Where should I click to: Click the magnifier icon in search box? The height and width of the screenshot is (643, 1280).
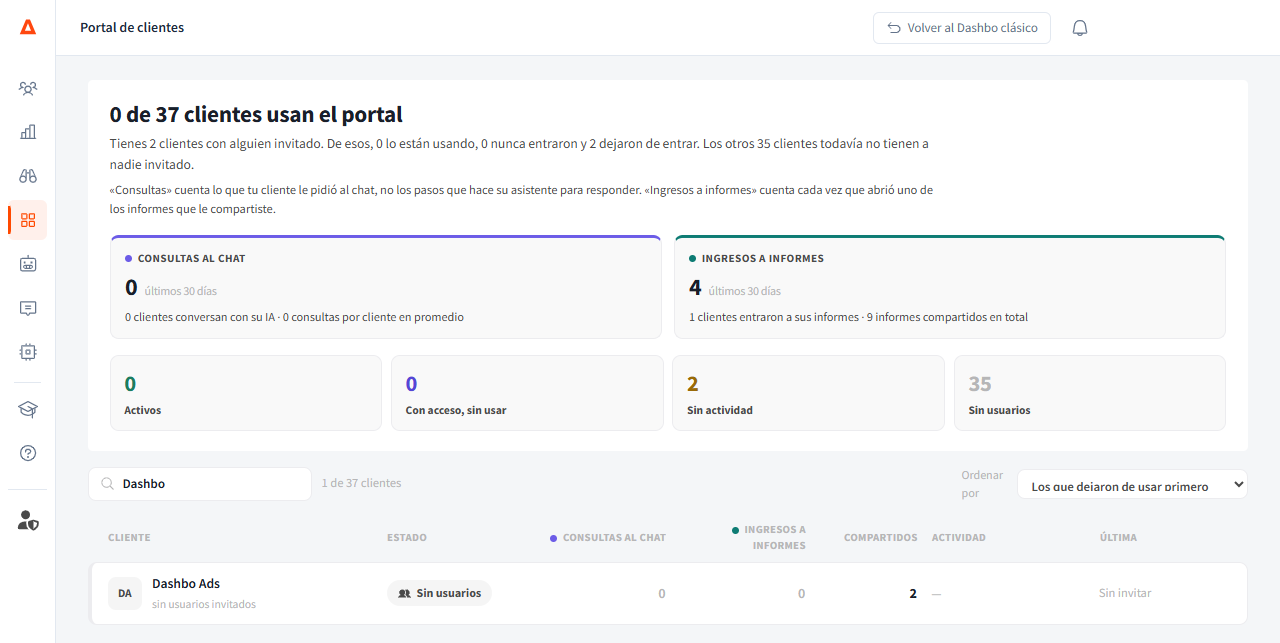pyautogui.click(x=106, y=484)
